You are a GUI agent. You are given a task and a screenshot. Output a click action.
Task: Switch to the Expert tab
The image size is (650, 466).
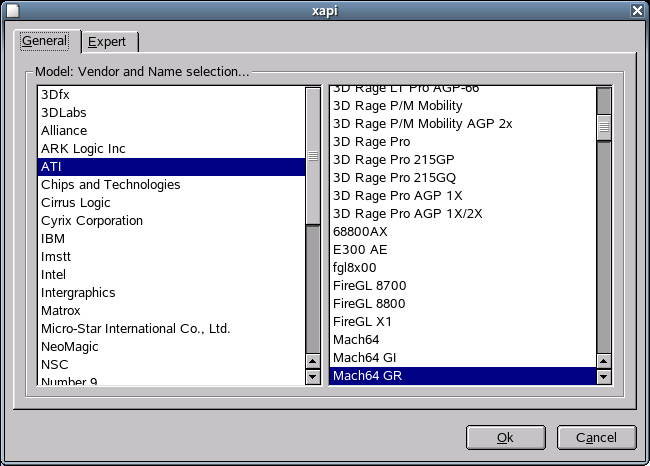(x=110, y=42)
